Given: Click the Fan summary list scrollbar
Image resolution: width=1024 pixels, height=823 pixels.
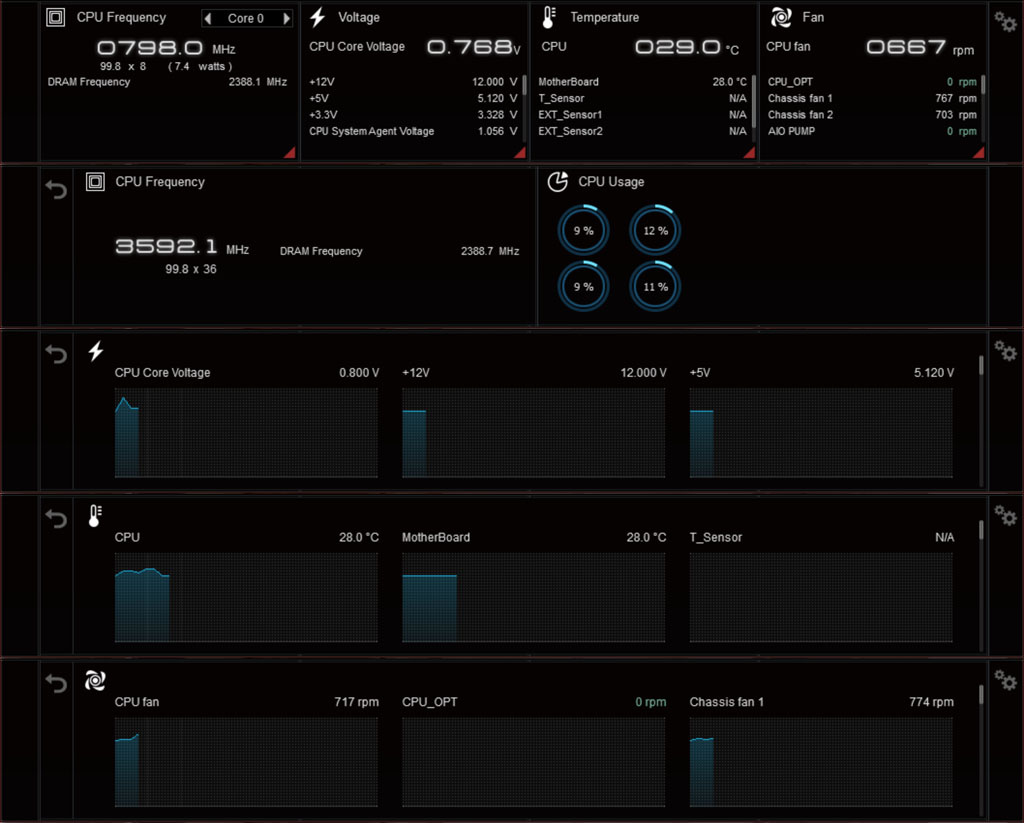Looking at the screenshot, I should click(x=983, y=85).
